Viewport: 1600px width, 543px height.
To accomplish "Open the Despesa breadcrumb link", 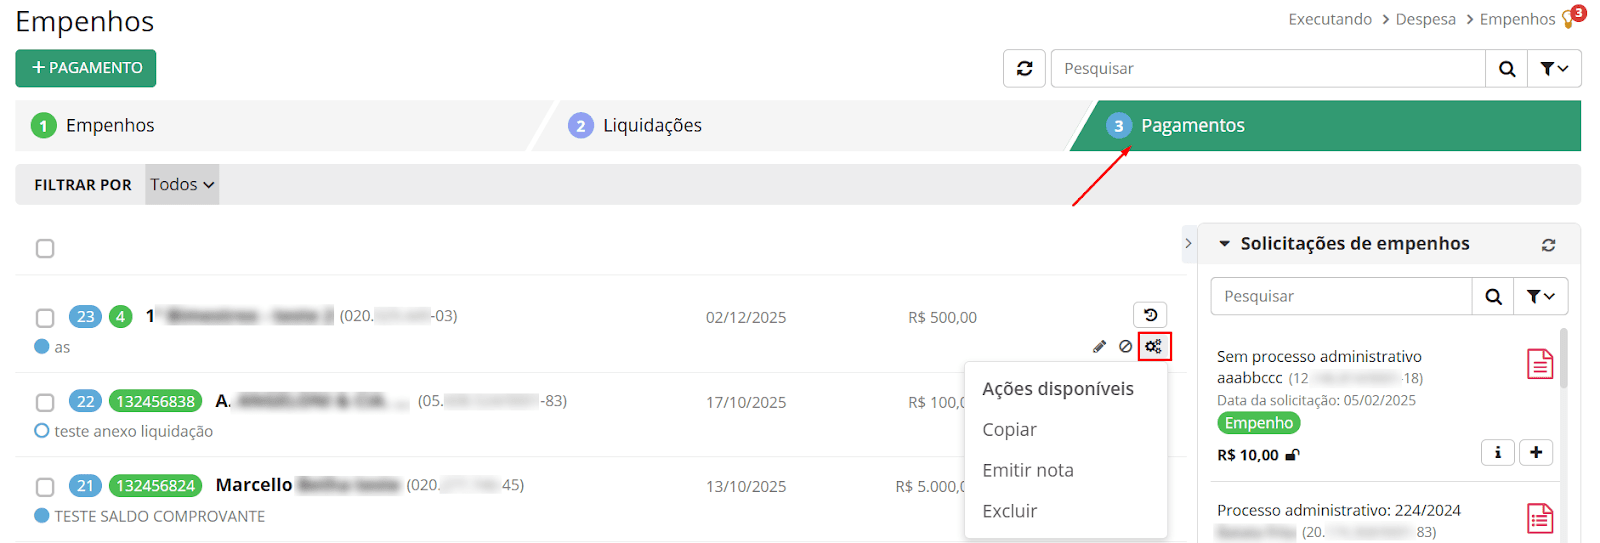I will [1425, 19].
